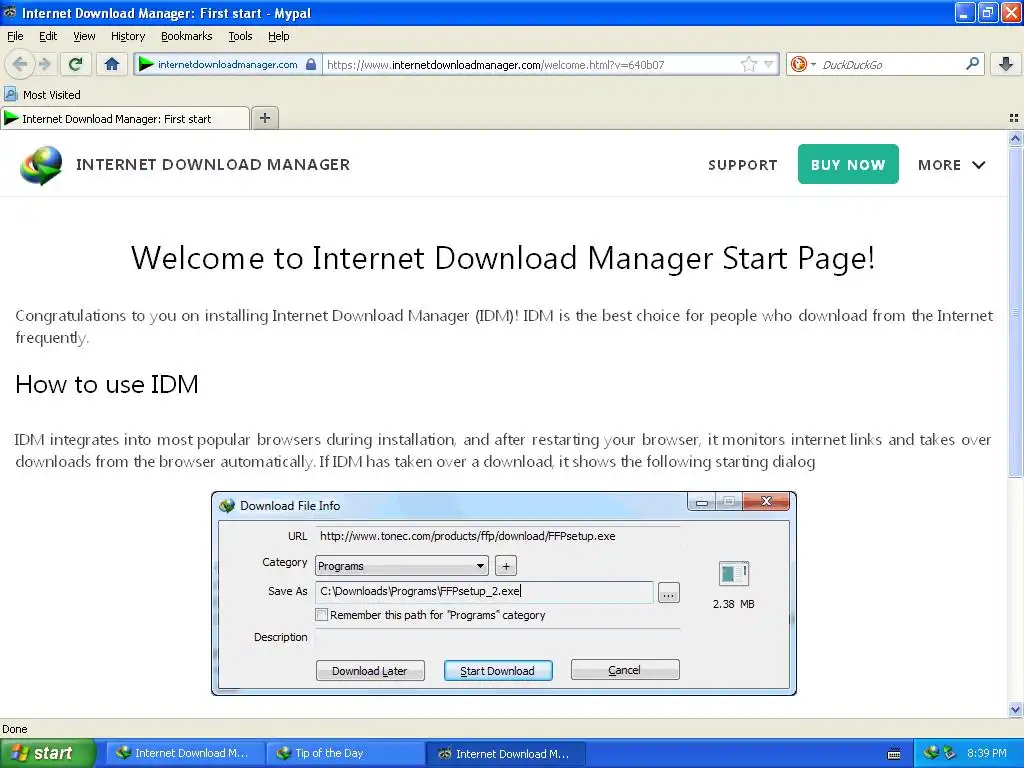
Task: Click the 'Done' status bar text
Action: (x=14, y=729)
